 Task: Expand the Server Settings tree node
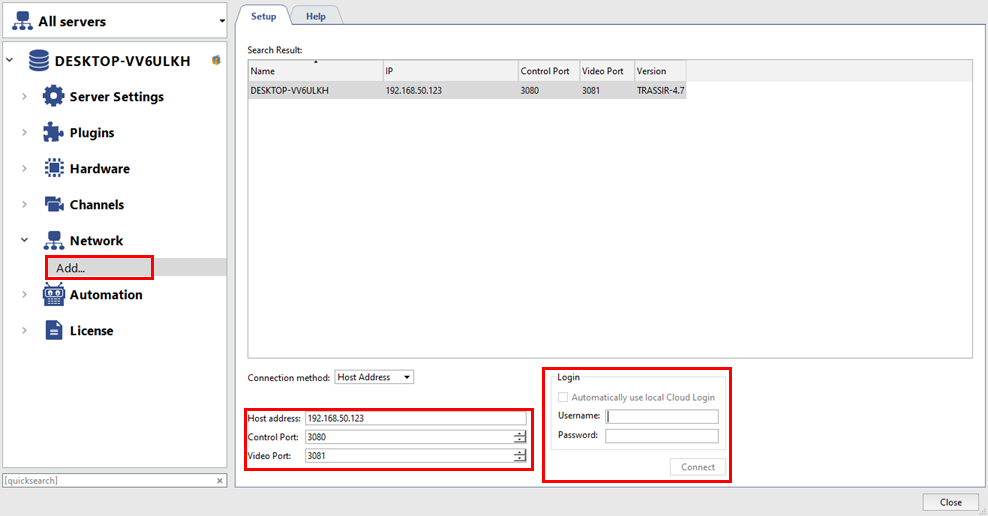(24, 97)
